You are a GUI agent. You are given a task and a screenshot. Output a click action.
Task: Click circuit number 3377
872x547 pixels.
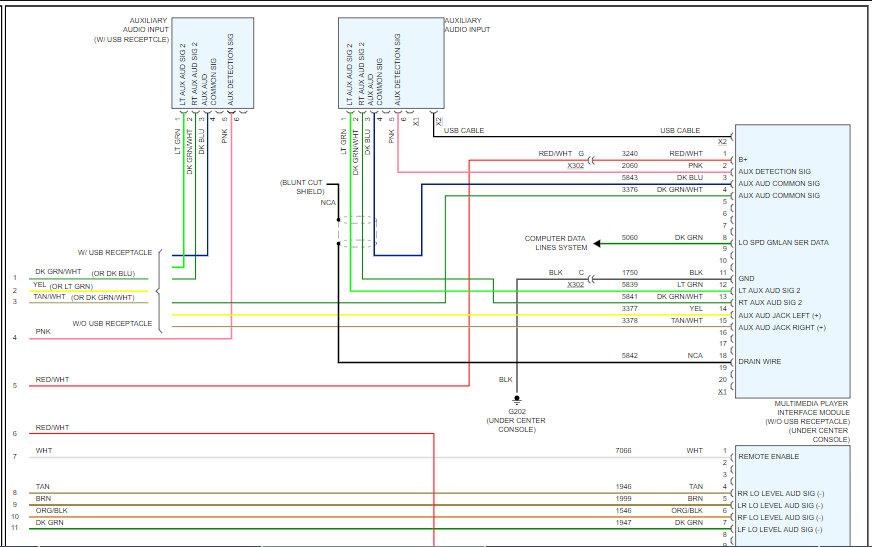(x=630, y=309)
